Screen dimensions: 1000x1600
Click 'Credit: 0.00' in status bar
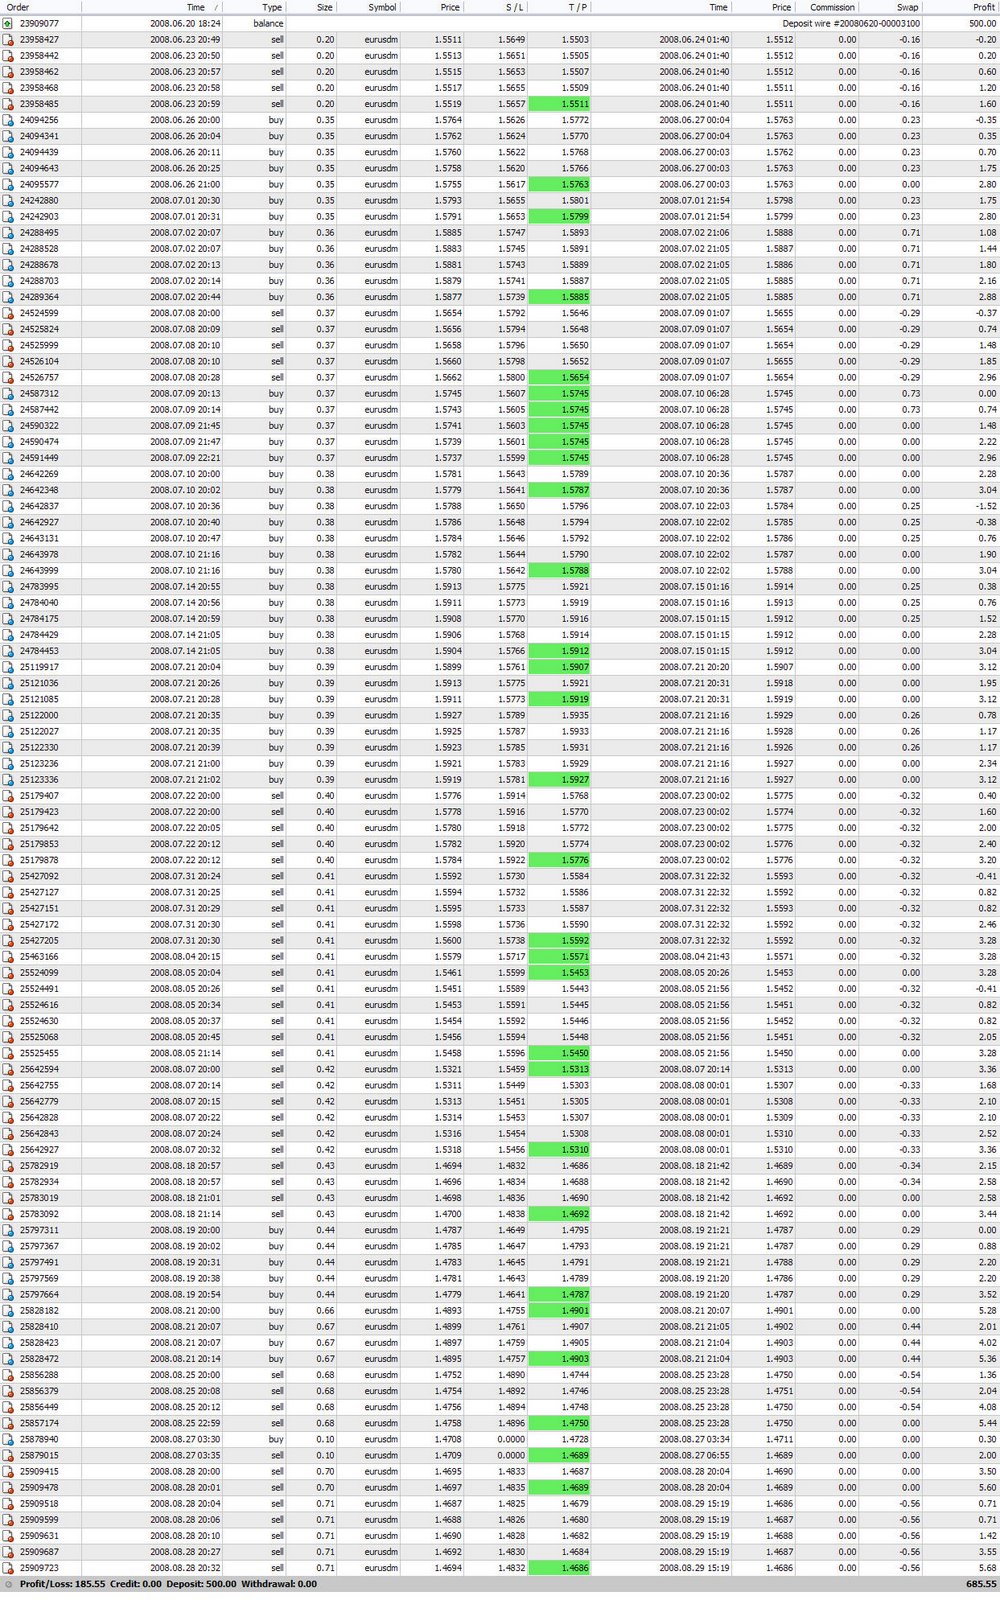click(x=137, y=1584)
